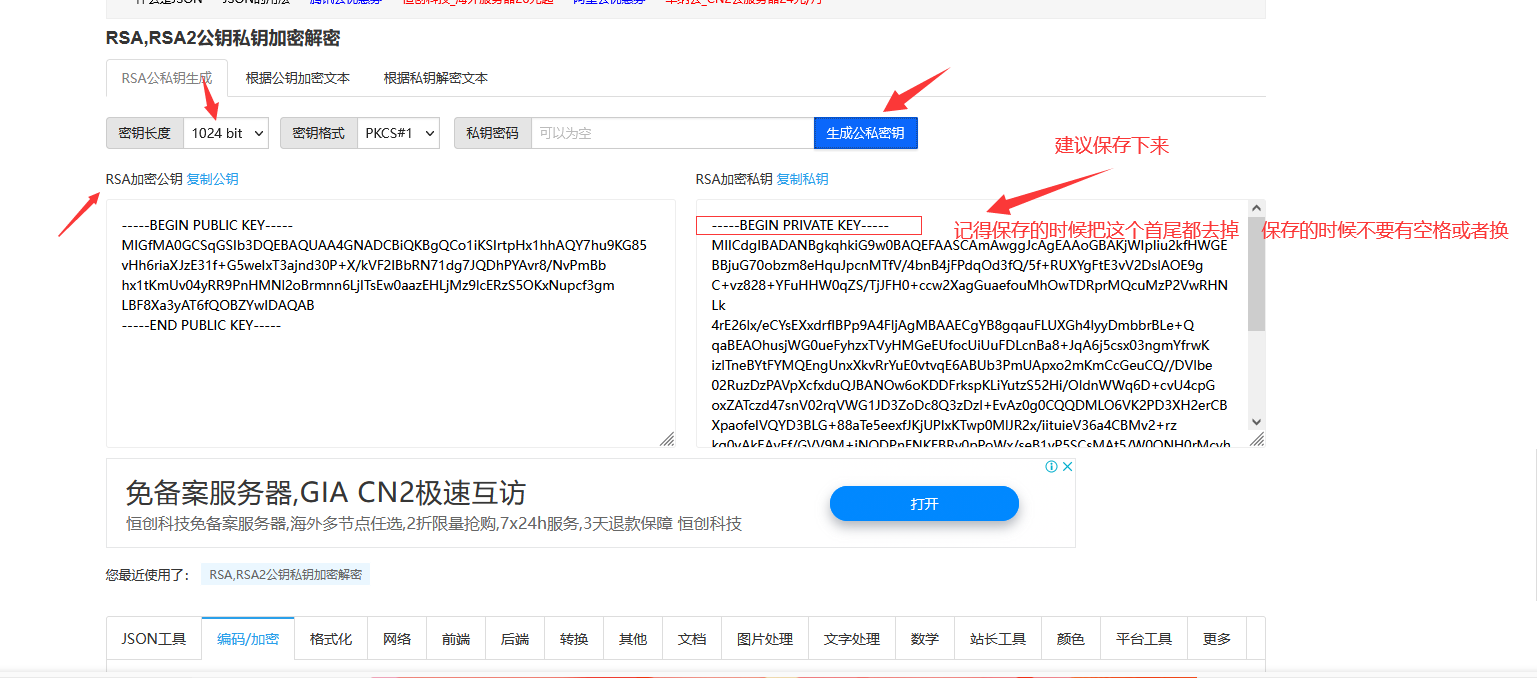The height and width of the screenshot is (678, 1537).
Task: Expand the 更多 tab for additional tools
Action: click(1216, 638)
